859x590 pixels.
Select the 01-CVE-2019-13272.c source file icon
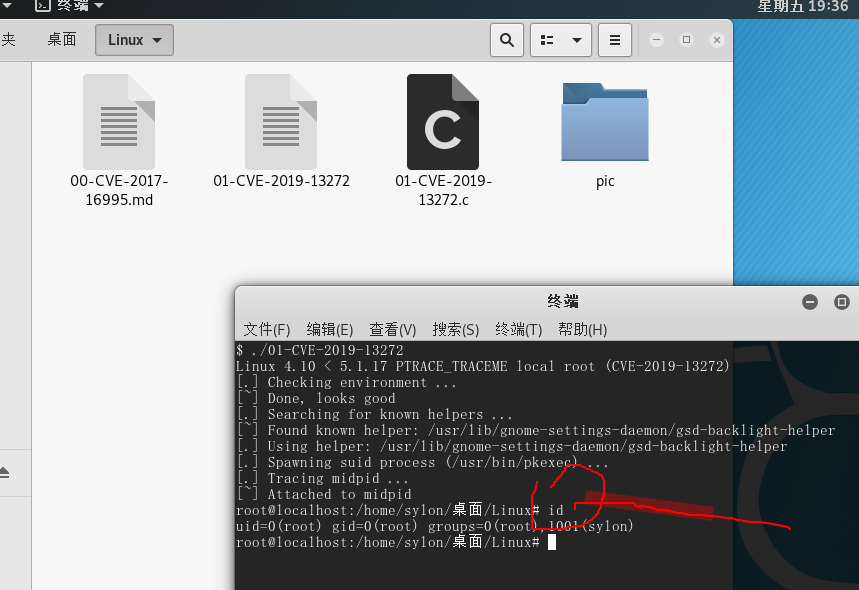click(443, 122)
